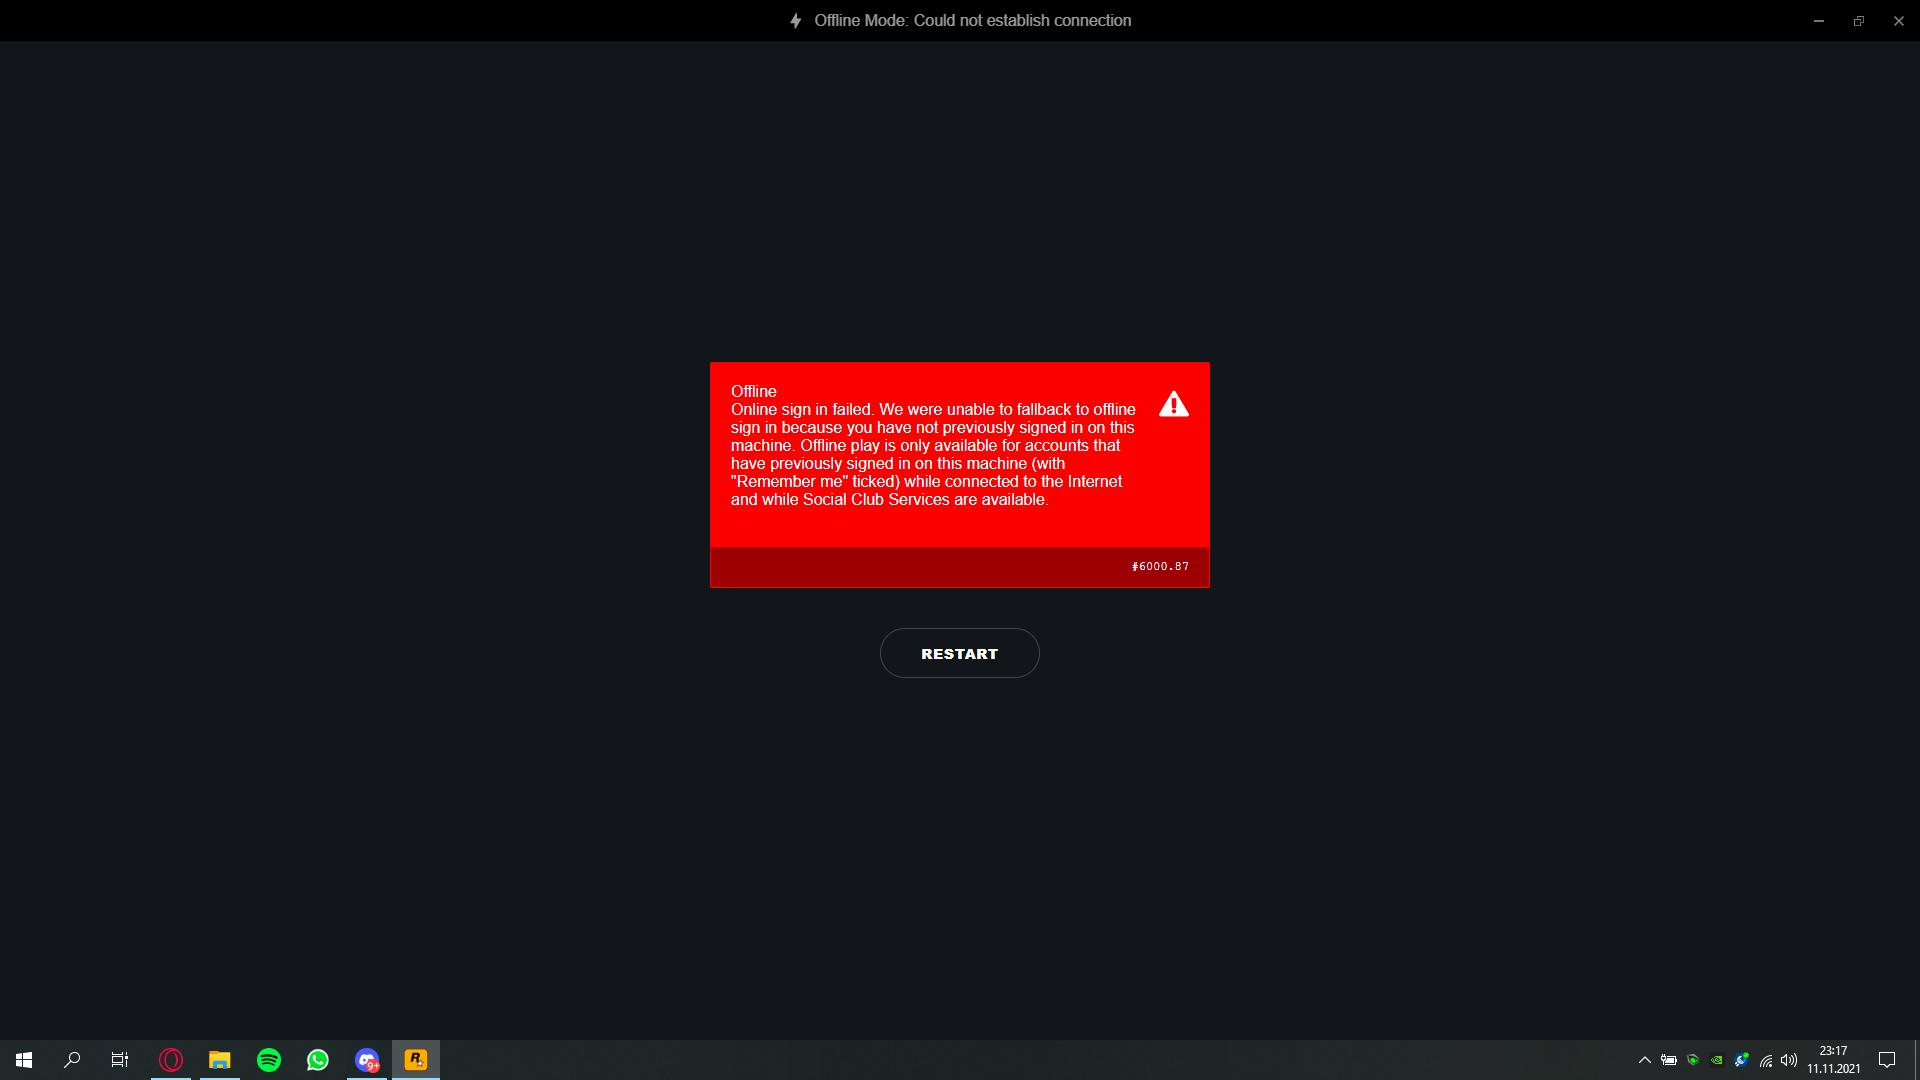Click the NVIDIA tray icon
Viewport: 1920px width, 1080px height.
click(x=1717, y=1060)
